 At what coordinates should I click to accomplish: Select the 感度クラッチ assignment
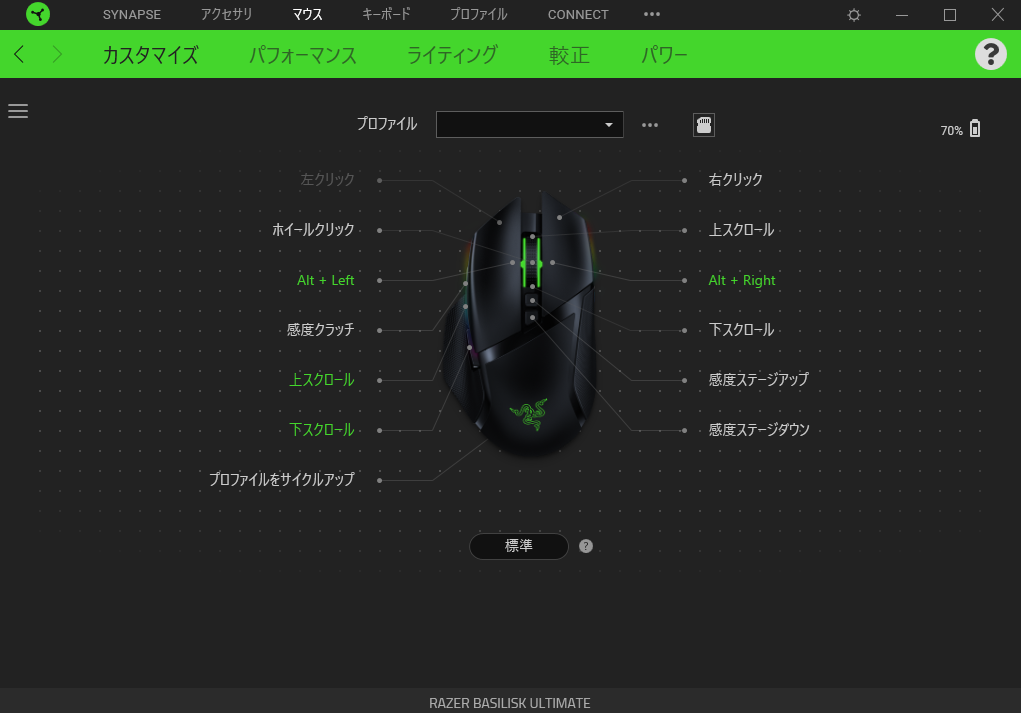pos(320,330)
